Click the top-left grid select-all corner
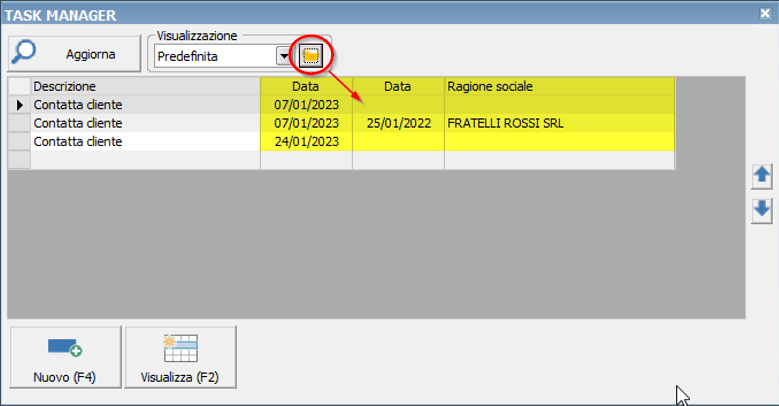The width and height of the screenshot is (779, 406). tap(19, 87)
